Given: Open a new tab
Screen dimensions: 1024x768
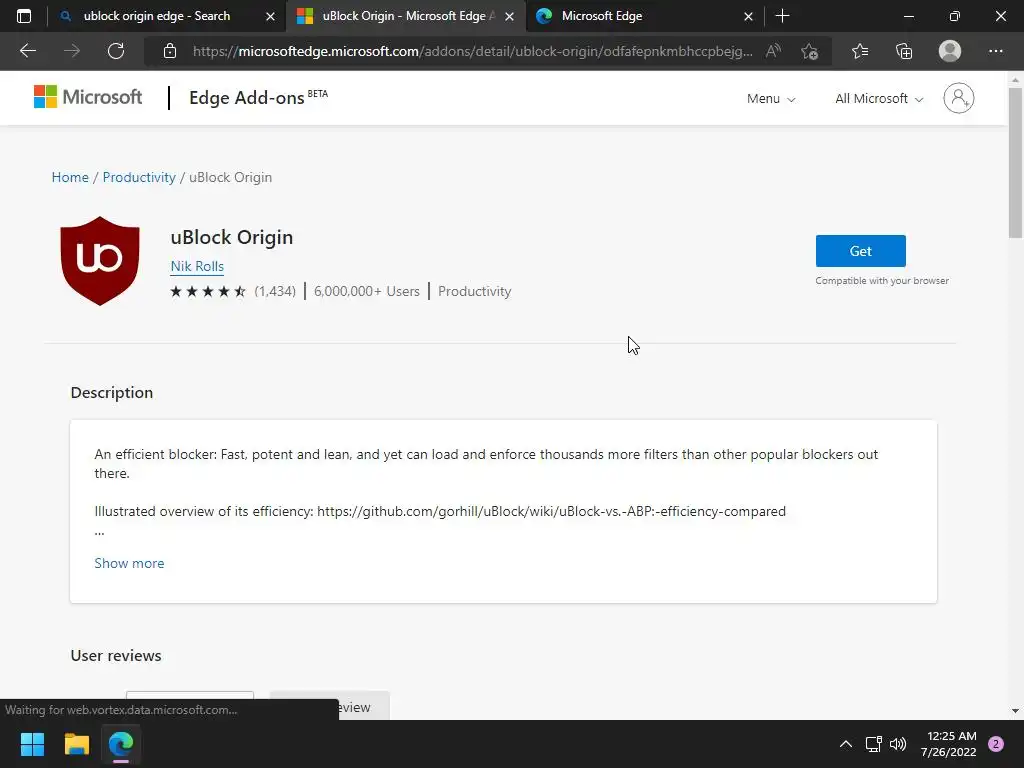Looking at the screenshot, I should pyautogui.click(x=782, y=16).
